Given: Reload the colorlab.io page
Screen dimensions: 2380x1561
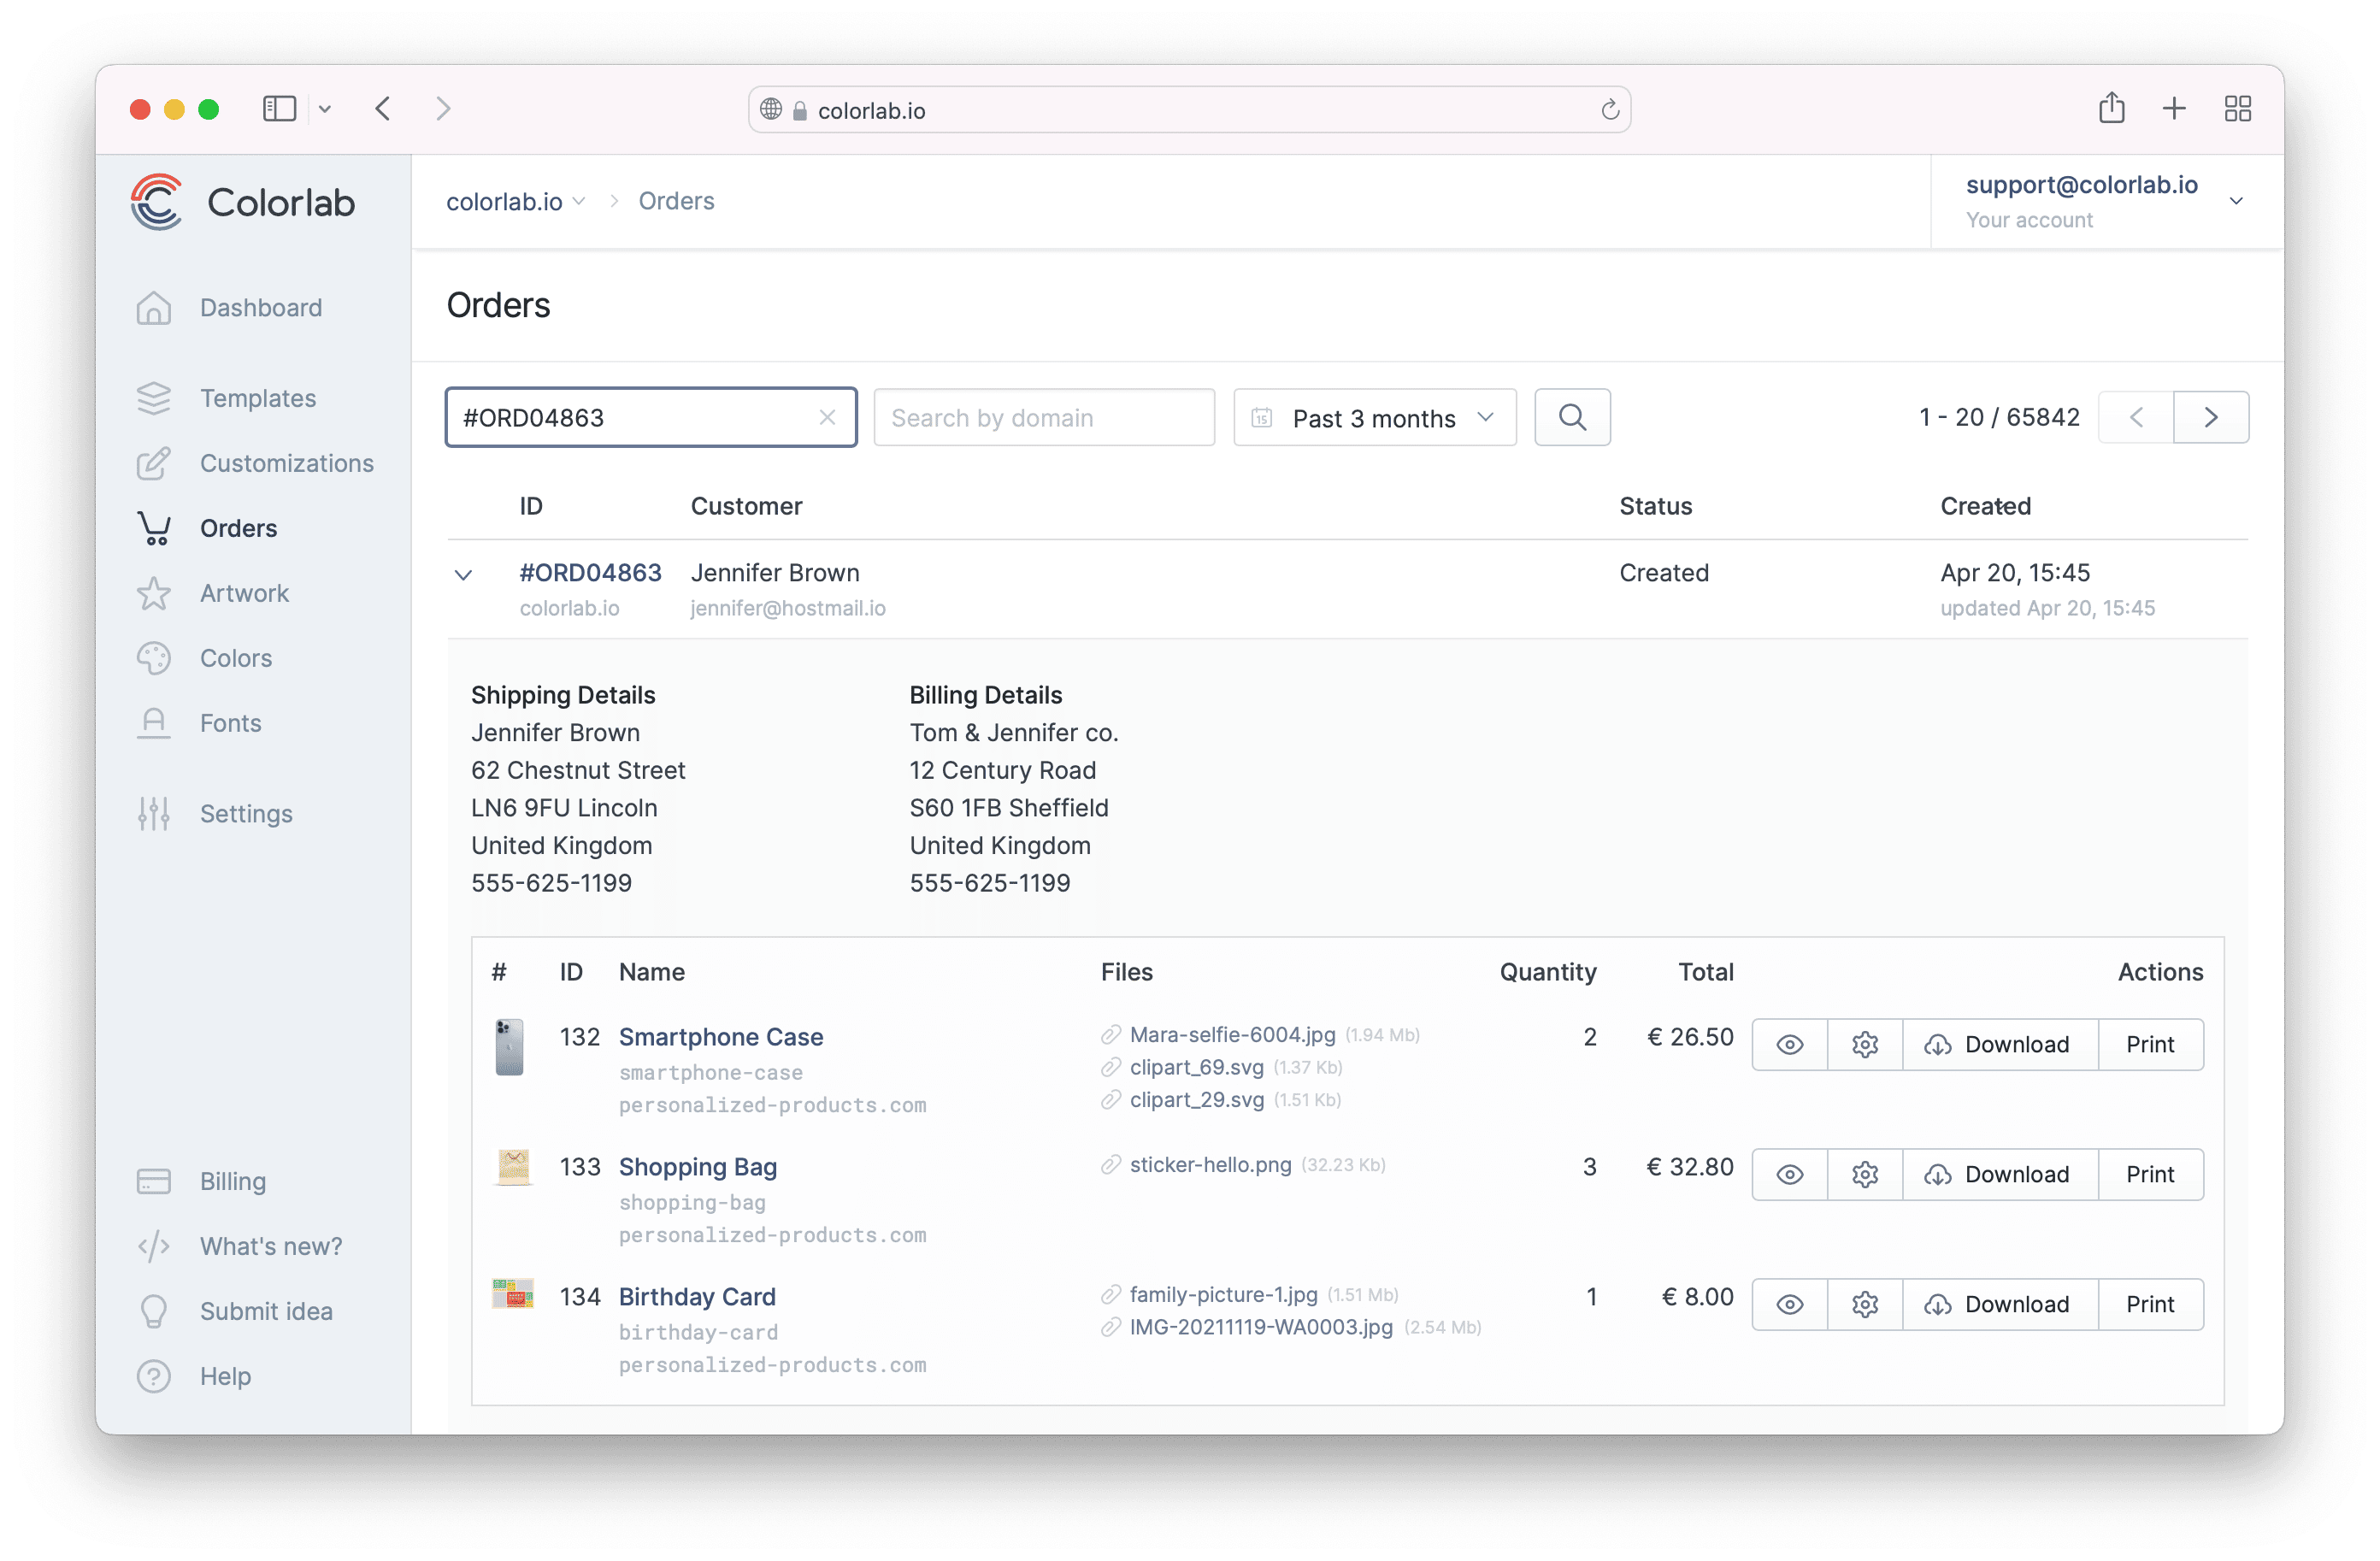Looking at the screenshot, I should point(1609,110).
